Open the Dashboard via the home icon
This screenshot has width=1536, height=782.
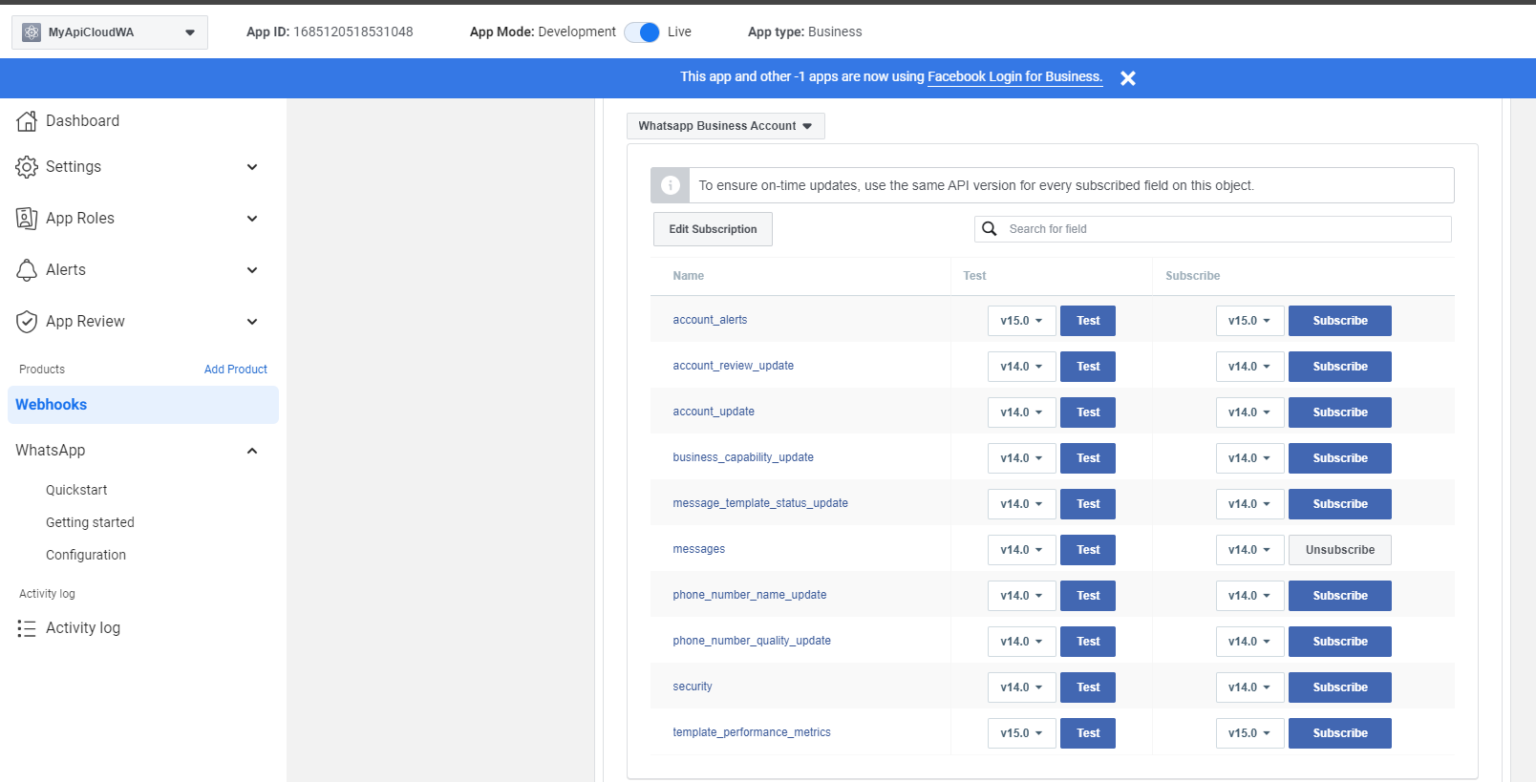click(x=25, y=120)
